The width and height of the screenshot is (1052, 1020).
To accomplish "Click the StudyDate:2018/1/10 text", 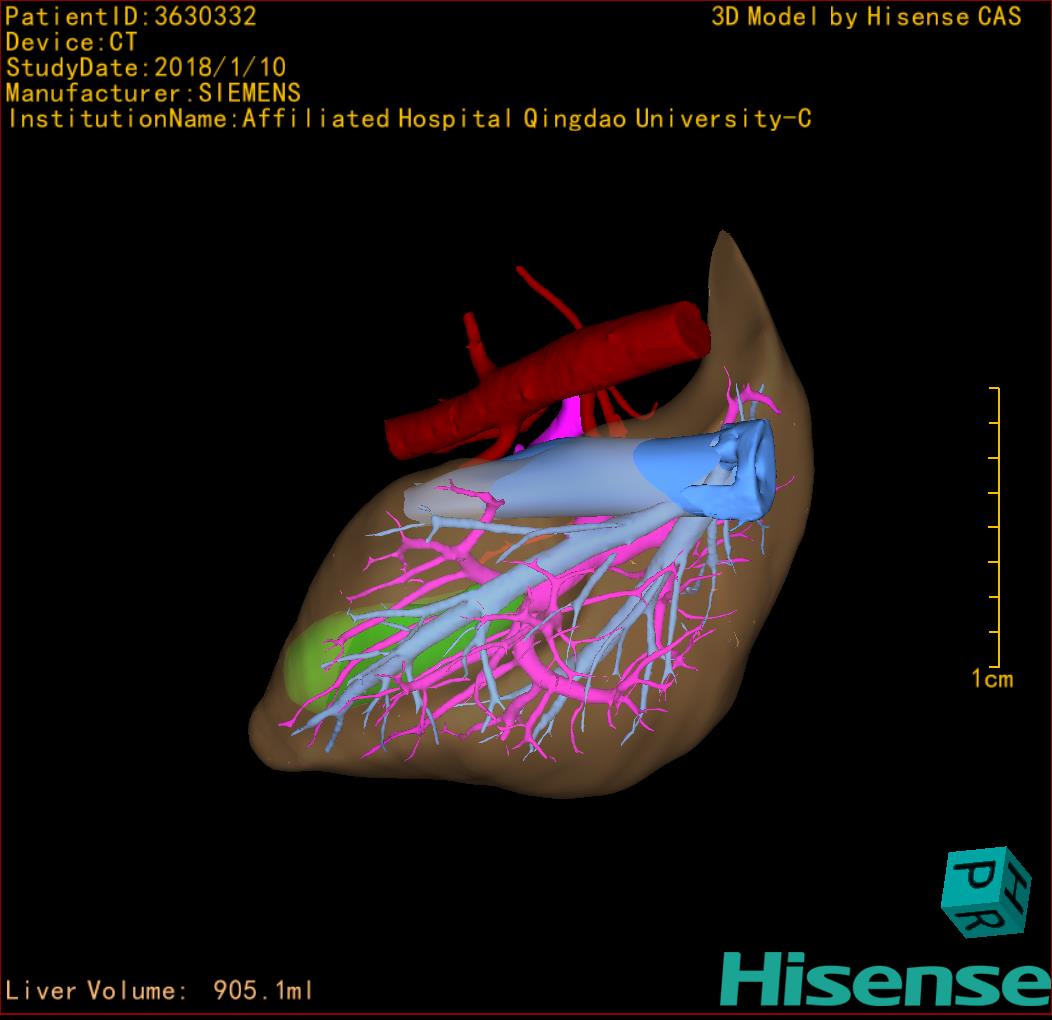I will 146,67.
